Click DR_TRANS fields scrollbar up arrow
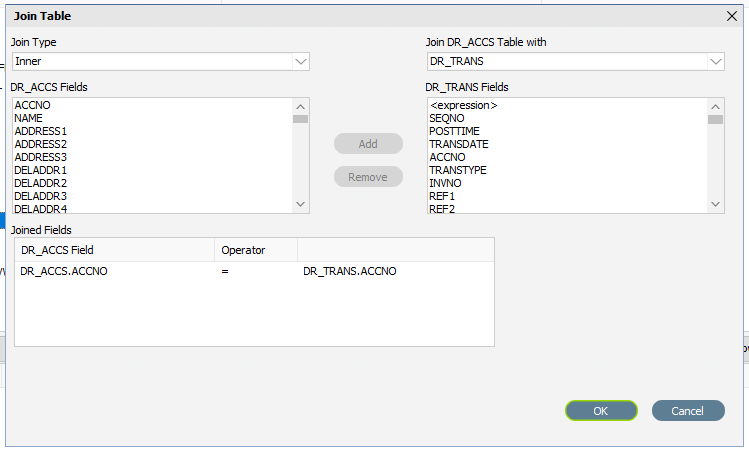 tap(716, 107)
